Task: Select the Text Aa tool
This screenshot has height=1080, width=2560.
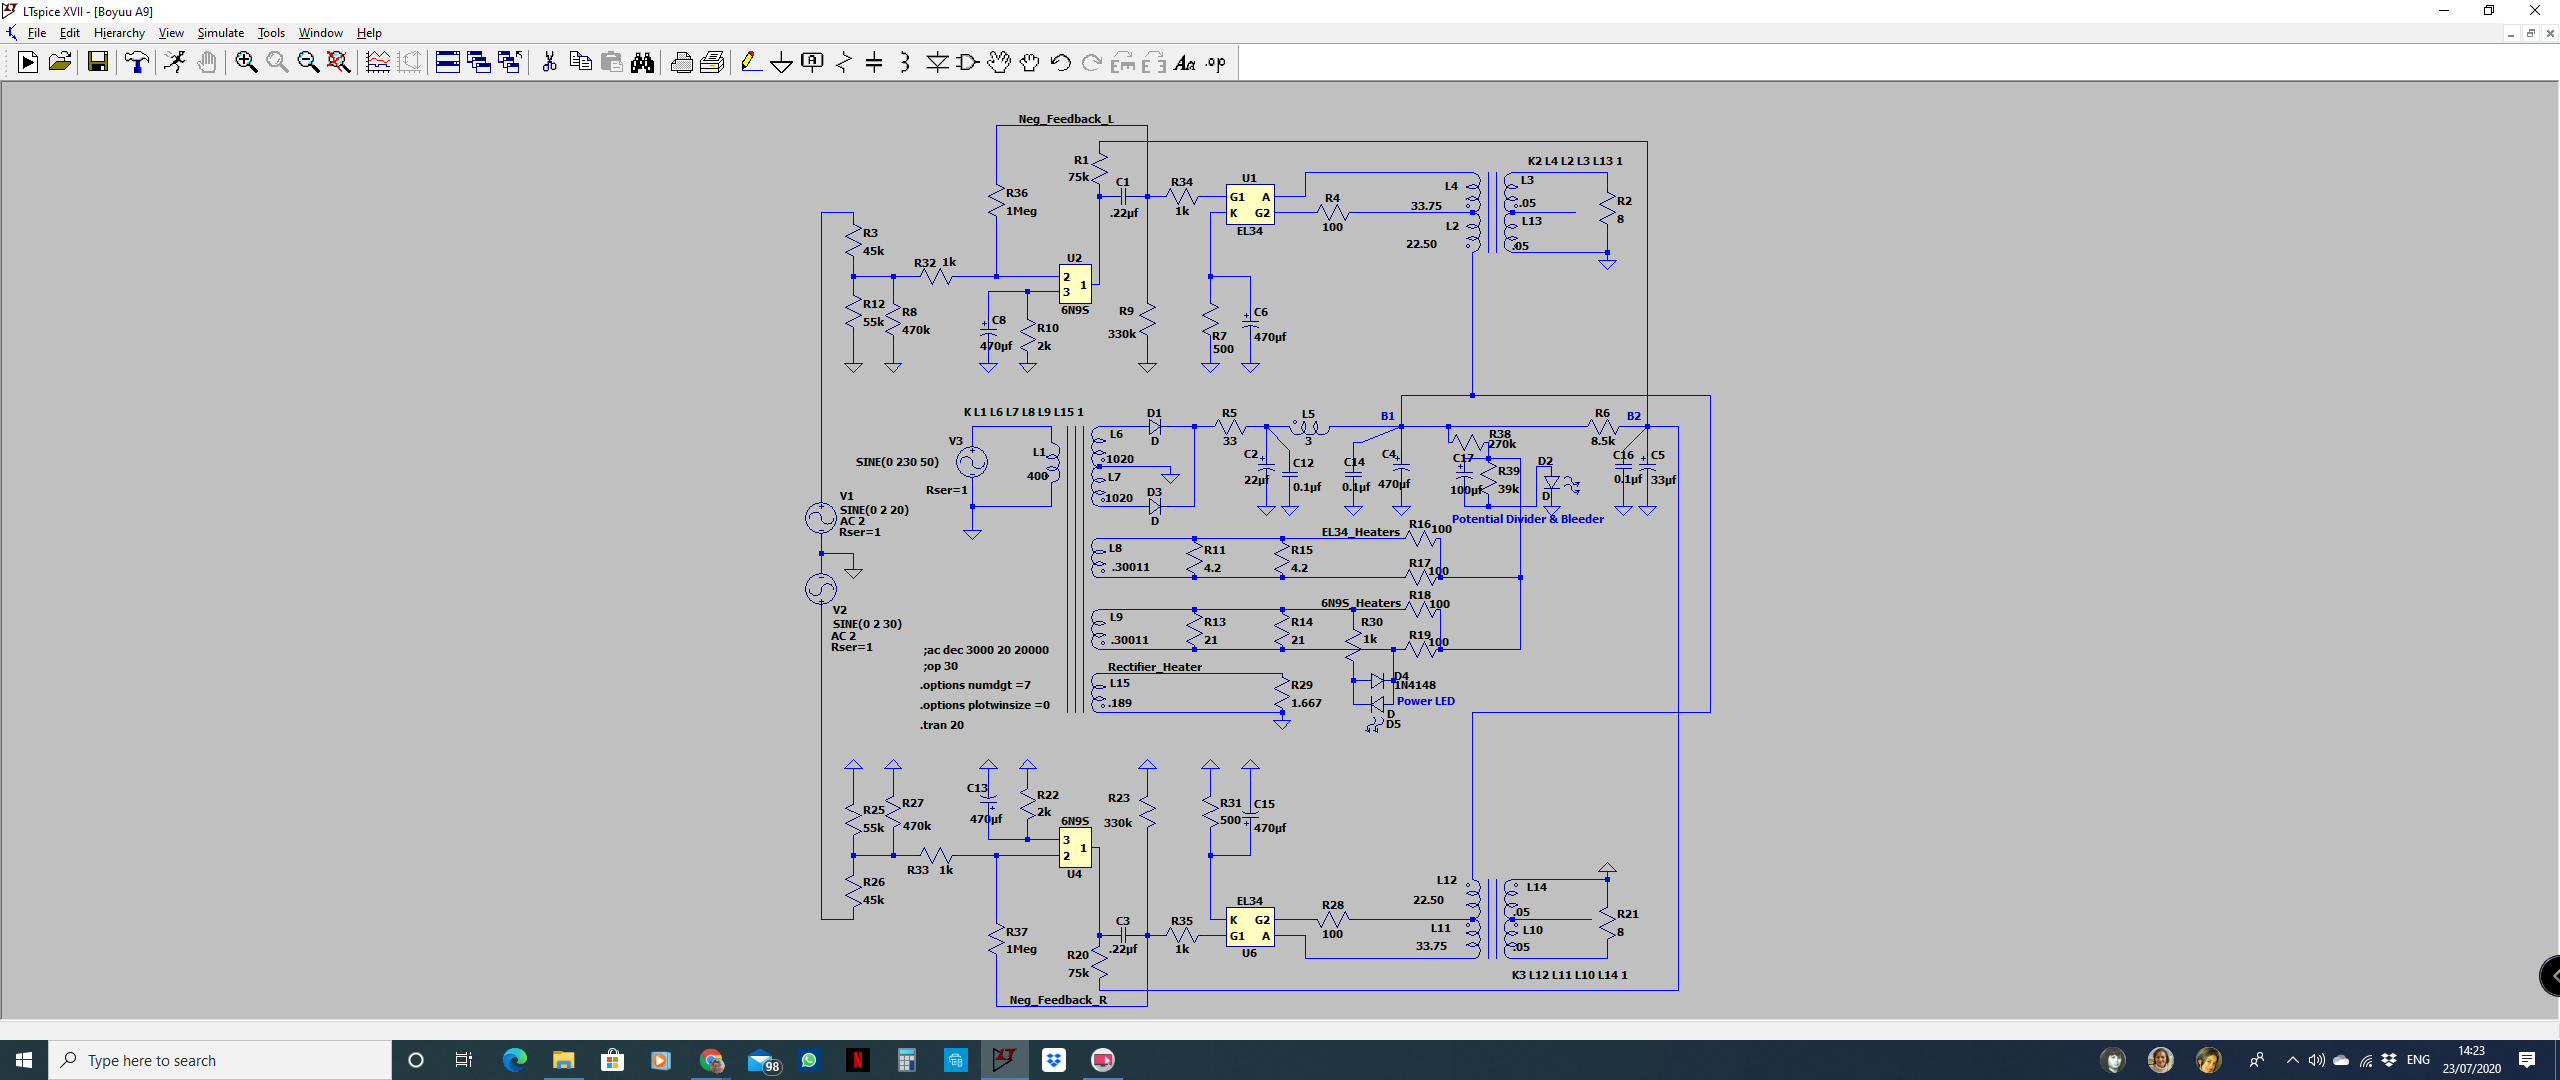Action: point(1185,62)
